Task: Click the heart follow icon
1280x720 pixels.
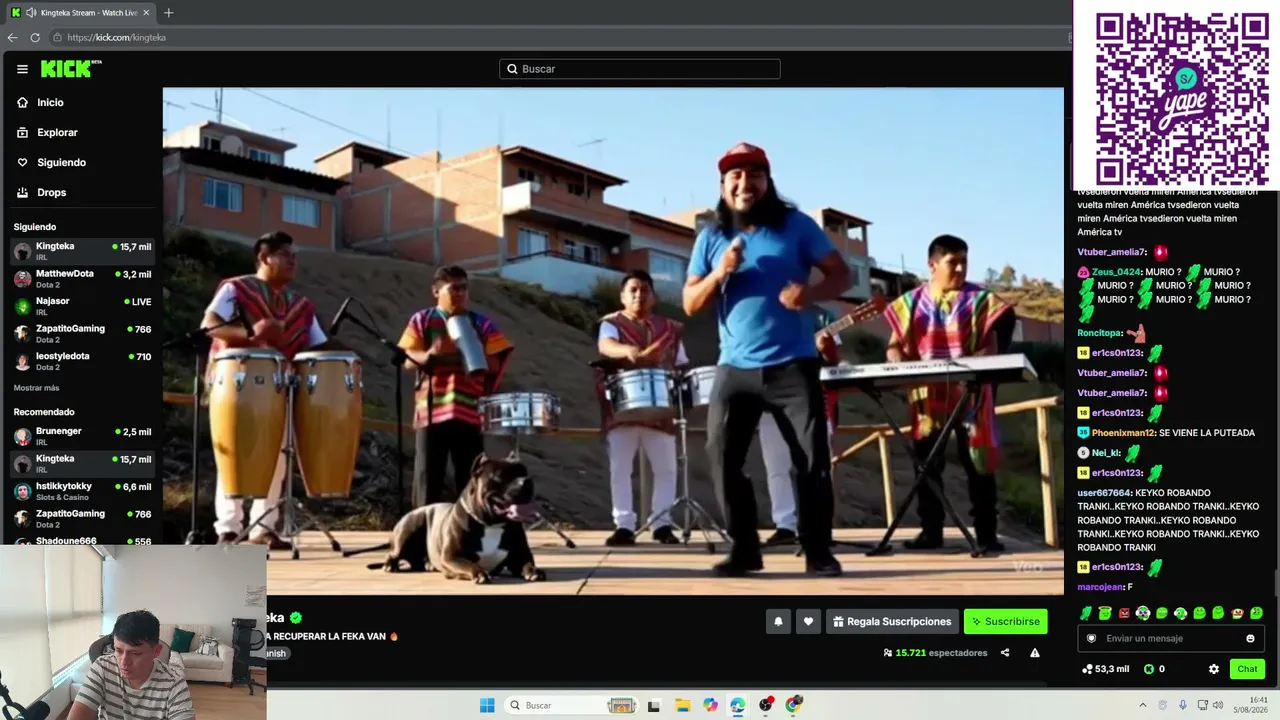Action: tap(808, 621)
